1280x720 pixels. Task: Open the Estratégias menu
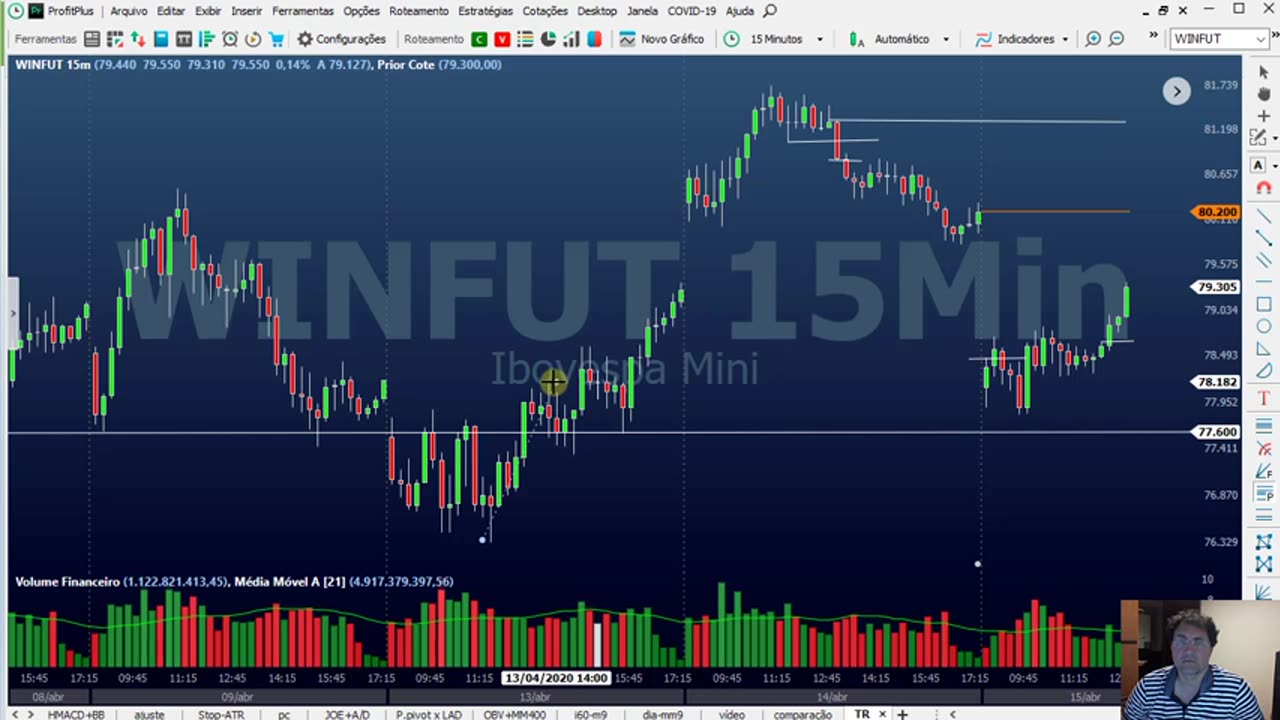(x=485, y=11)
